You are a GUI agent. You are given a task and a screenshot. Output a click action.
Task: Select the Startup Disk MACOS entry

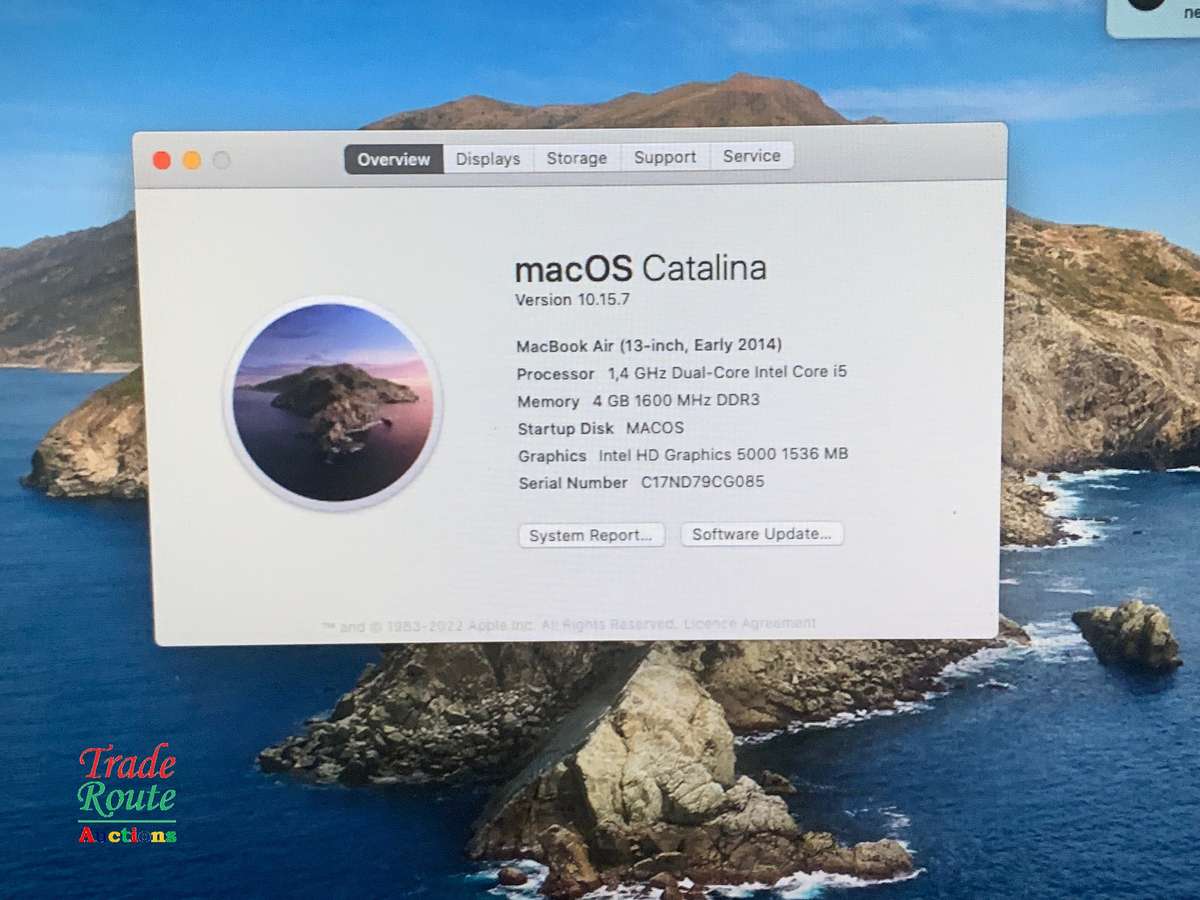click(600, 428)
